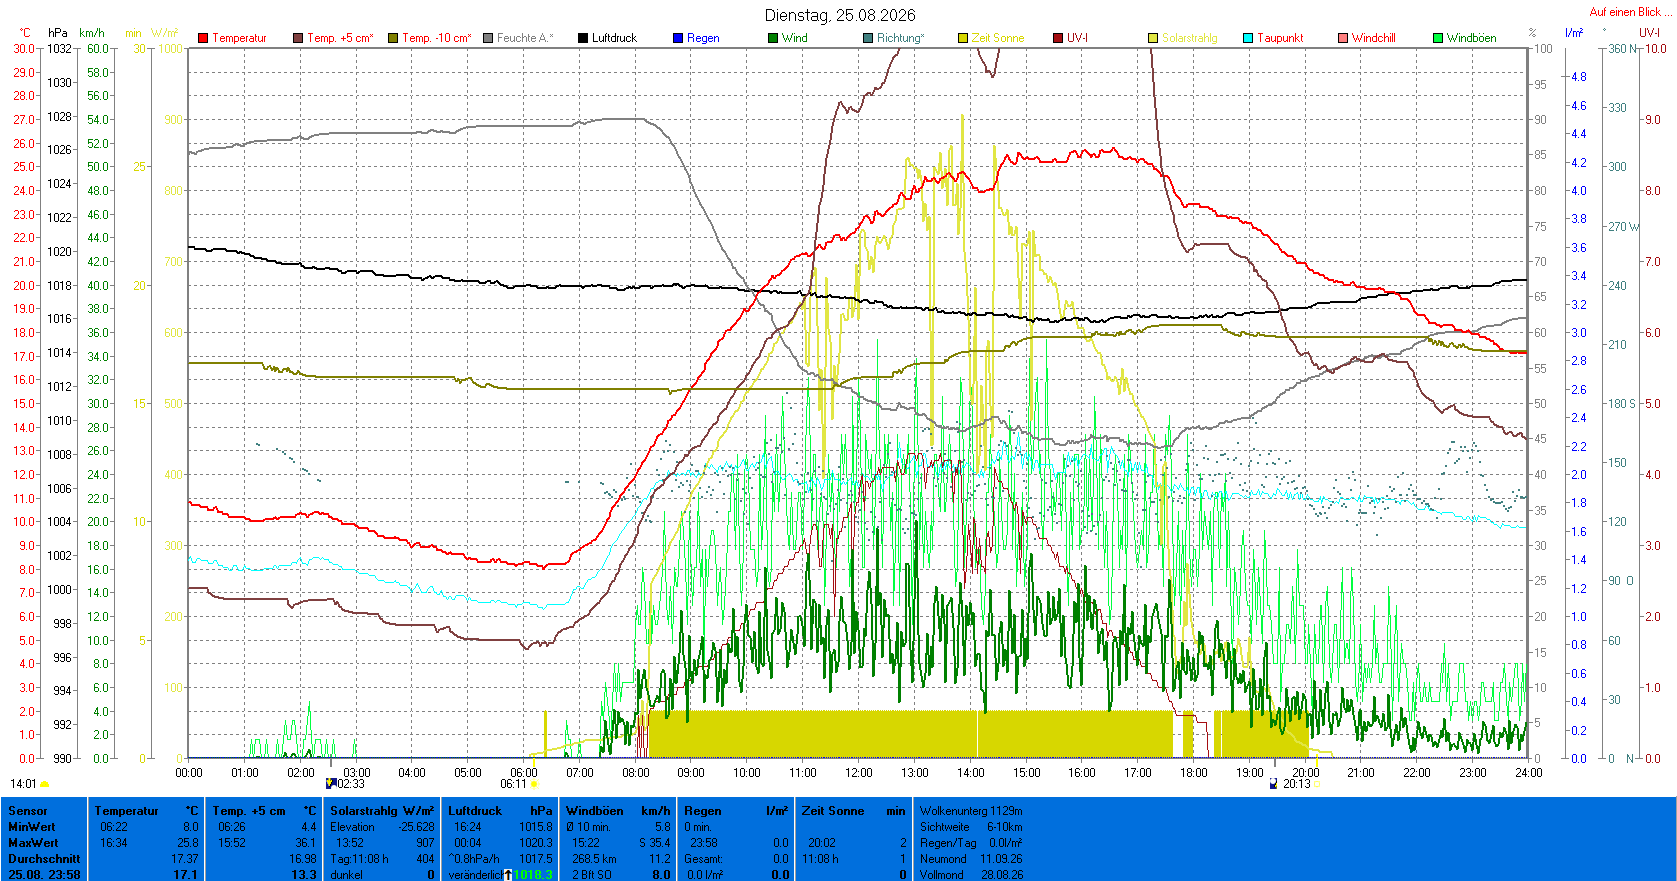1677x881 pixels.
Task: Click the dark red UV-I legend swatch
Action: (x=1058, y=38)
